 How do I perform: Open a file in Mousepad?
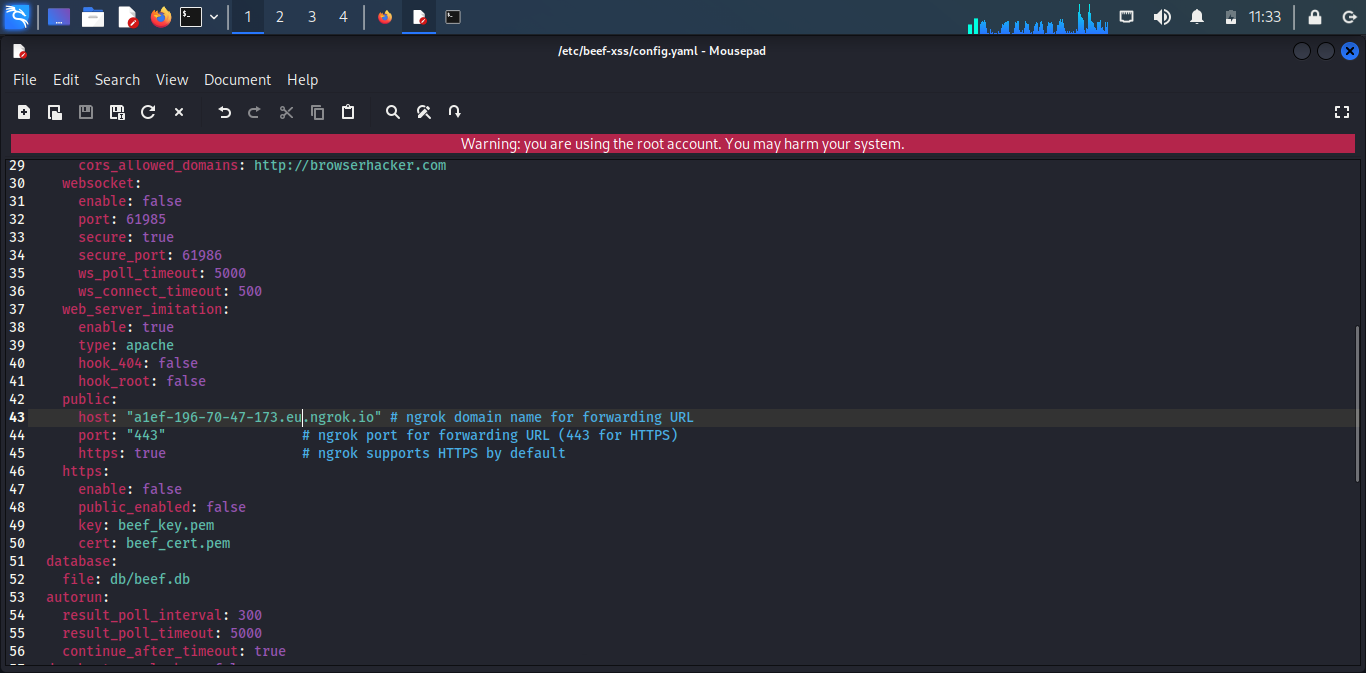click(54, 112)
